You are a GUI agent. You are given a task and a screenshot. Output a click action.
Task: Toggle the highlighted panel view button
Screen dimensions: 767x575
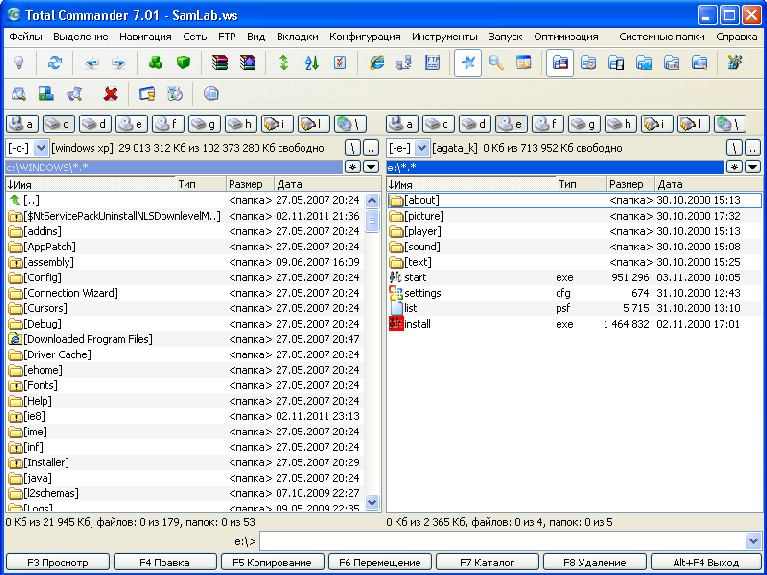click(x=560, y=63)
